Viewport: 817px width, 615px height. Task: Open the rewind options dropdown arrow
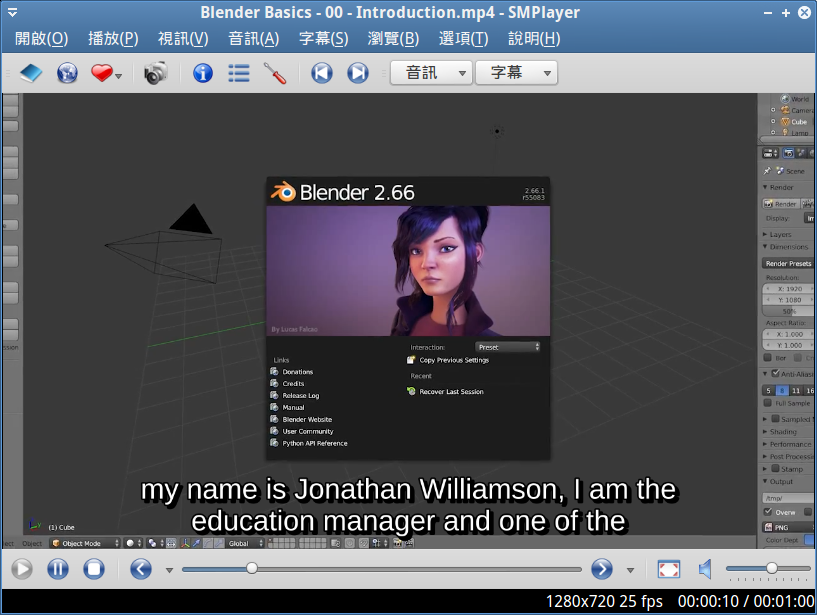(169, 571)
